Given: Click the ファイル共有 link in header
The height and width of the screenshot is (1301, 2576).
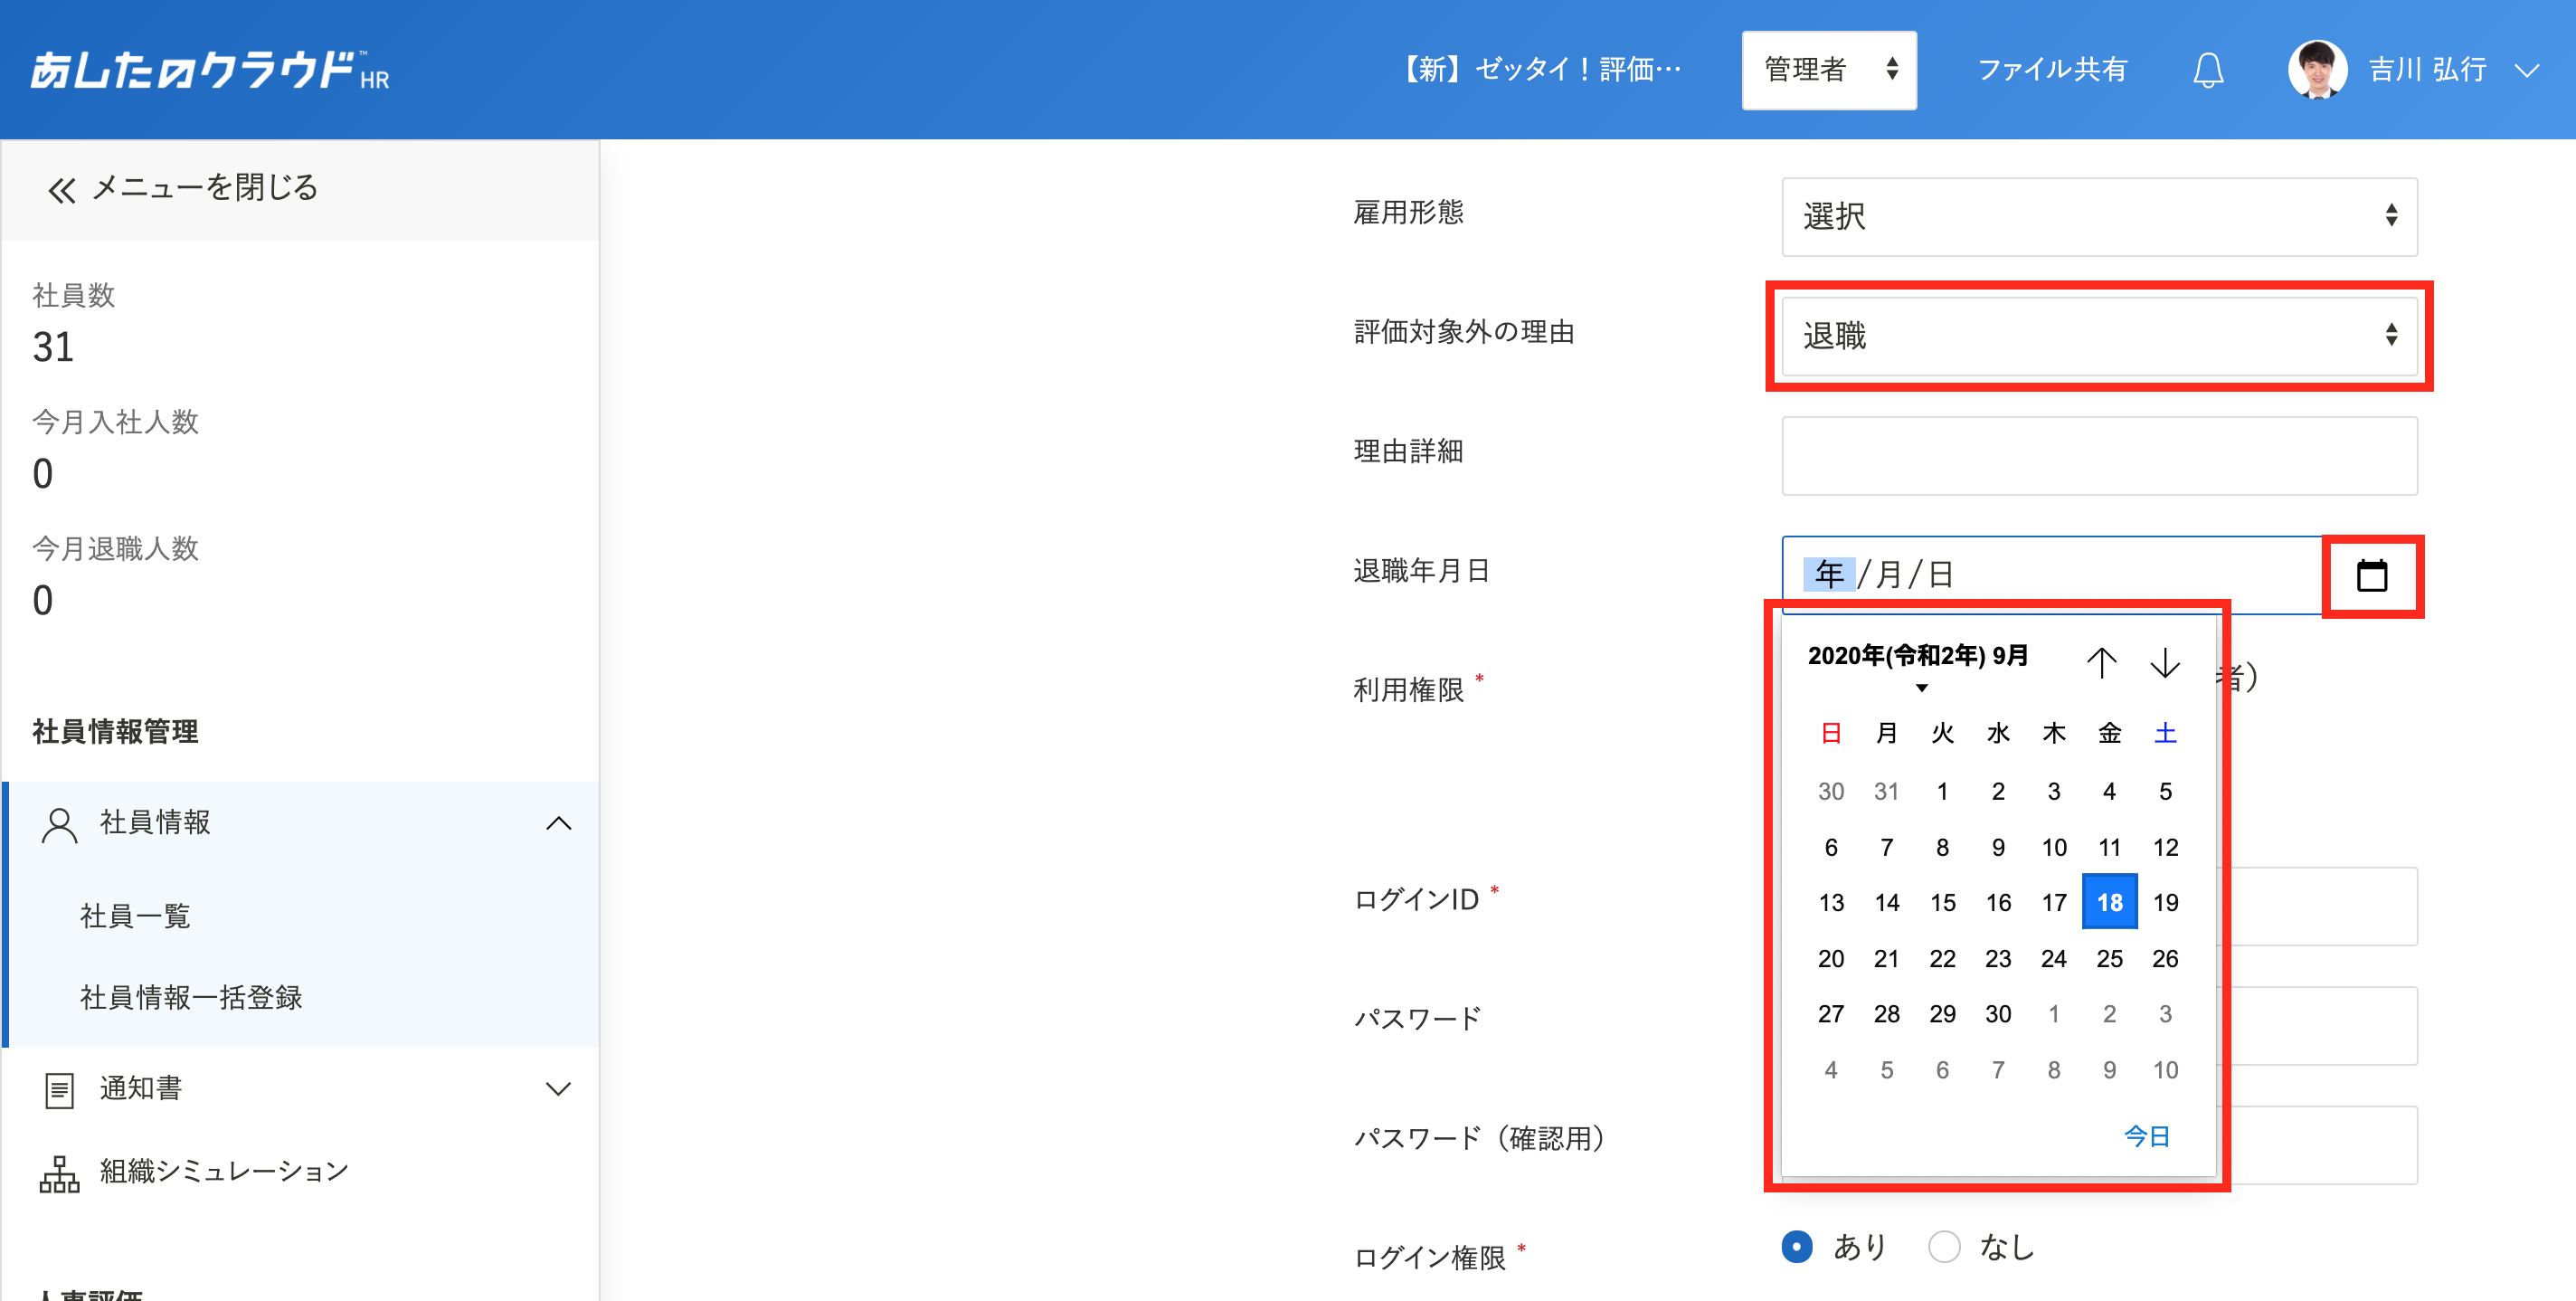Looking at the screenshot, I should (2051, 70).
